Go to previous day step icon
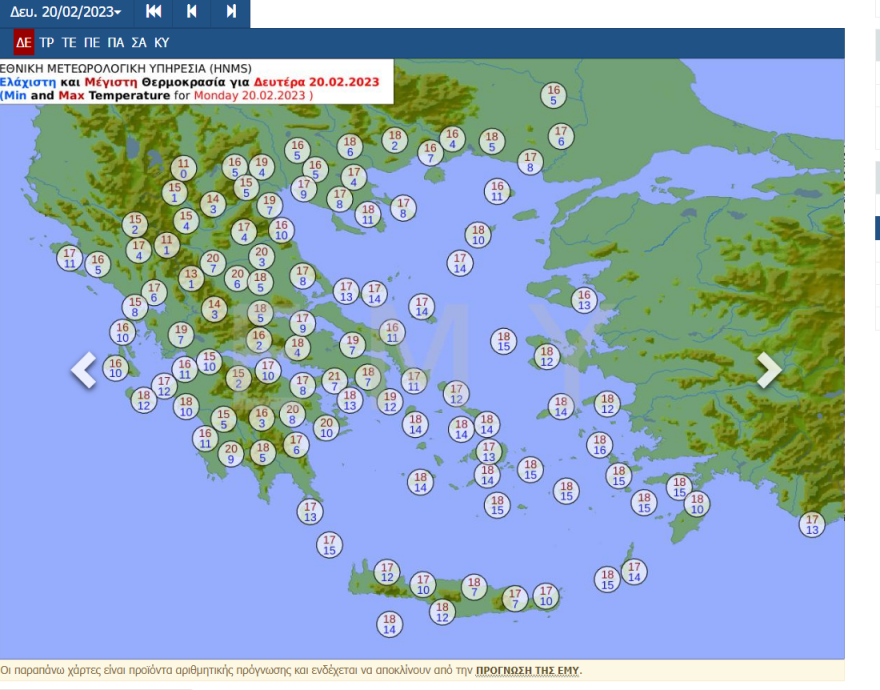The height and width of the screenshot is (690, 880). pyautogui.click(x=192, y=12)
